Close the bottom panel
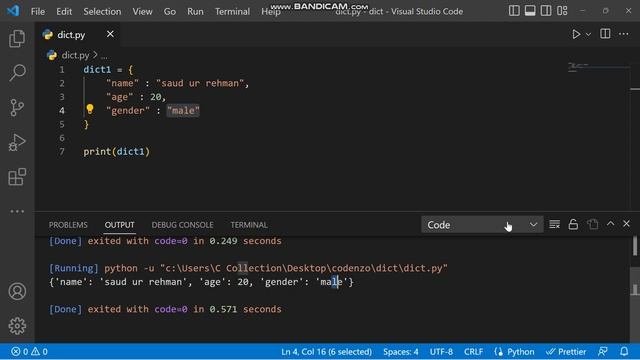 pyautogui.click(x=627, y=224)
